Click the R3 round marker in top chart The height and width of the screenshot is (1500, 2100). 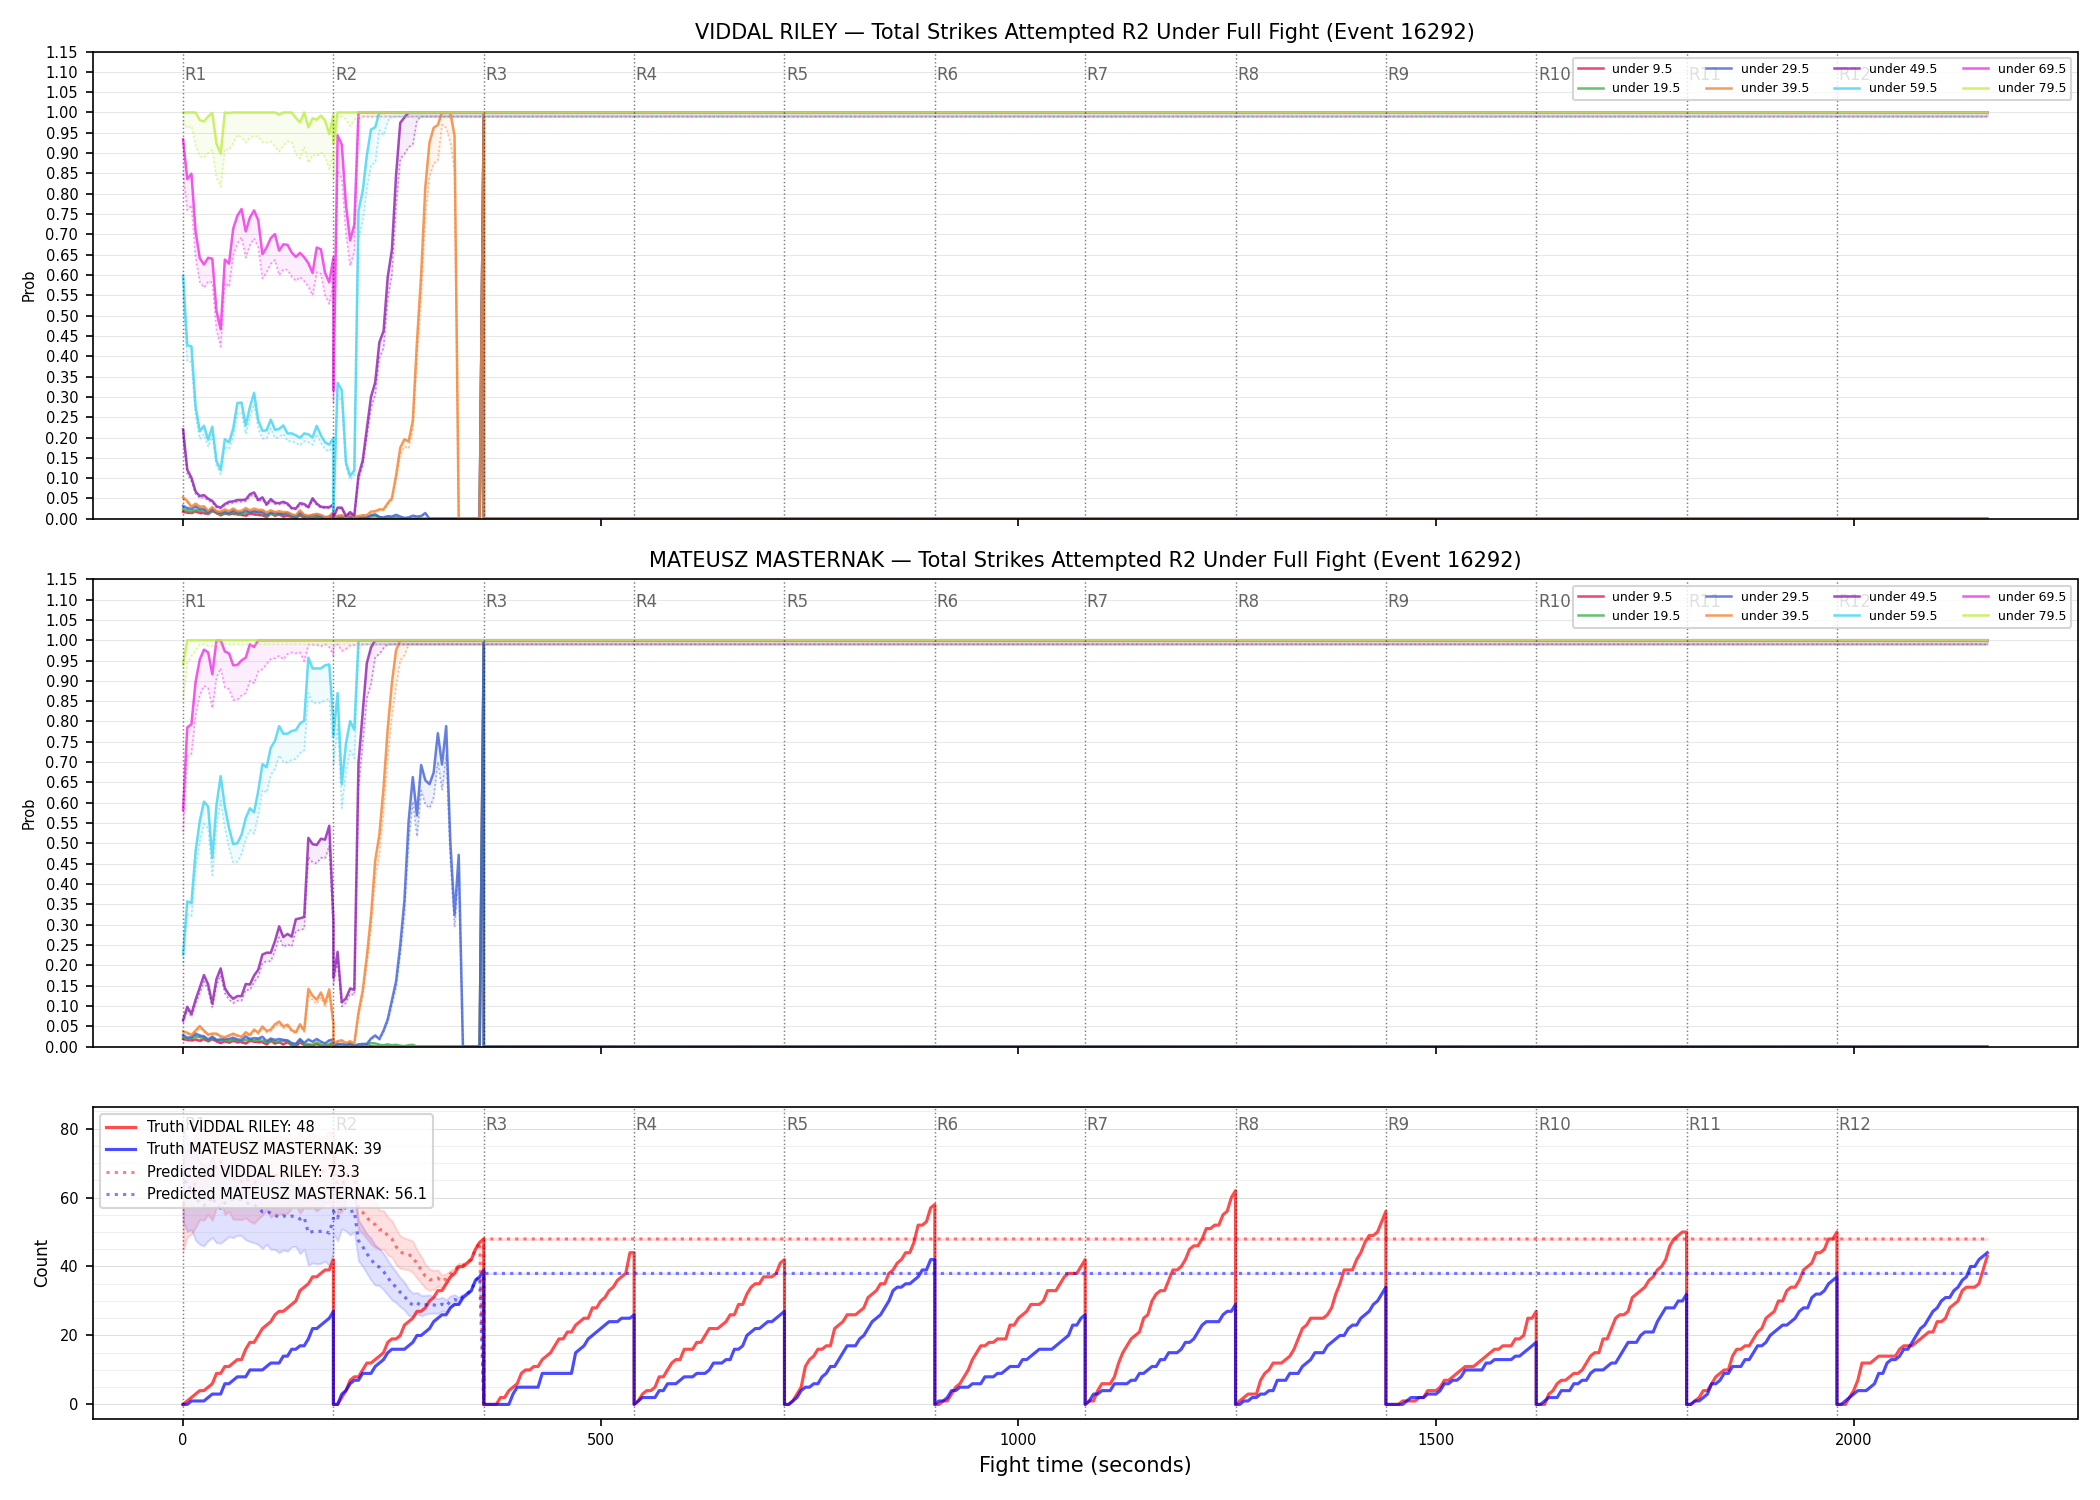pyautogui.click(x=496, y=74)
